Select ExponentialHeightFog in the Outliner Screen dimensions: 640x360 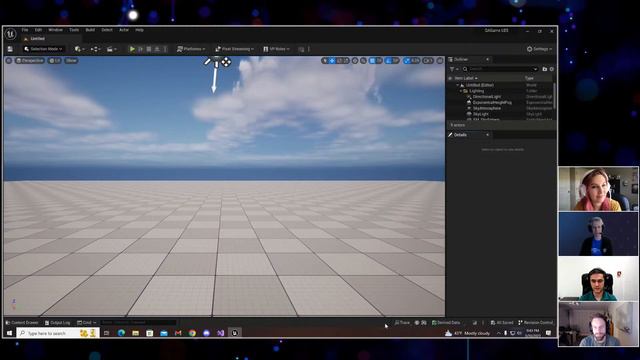click(492, 102)
